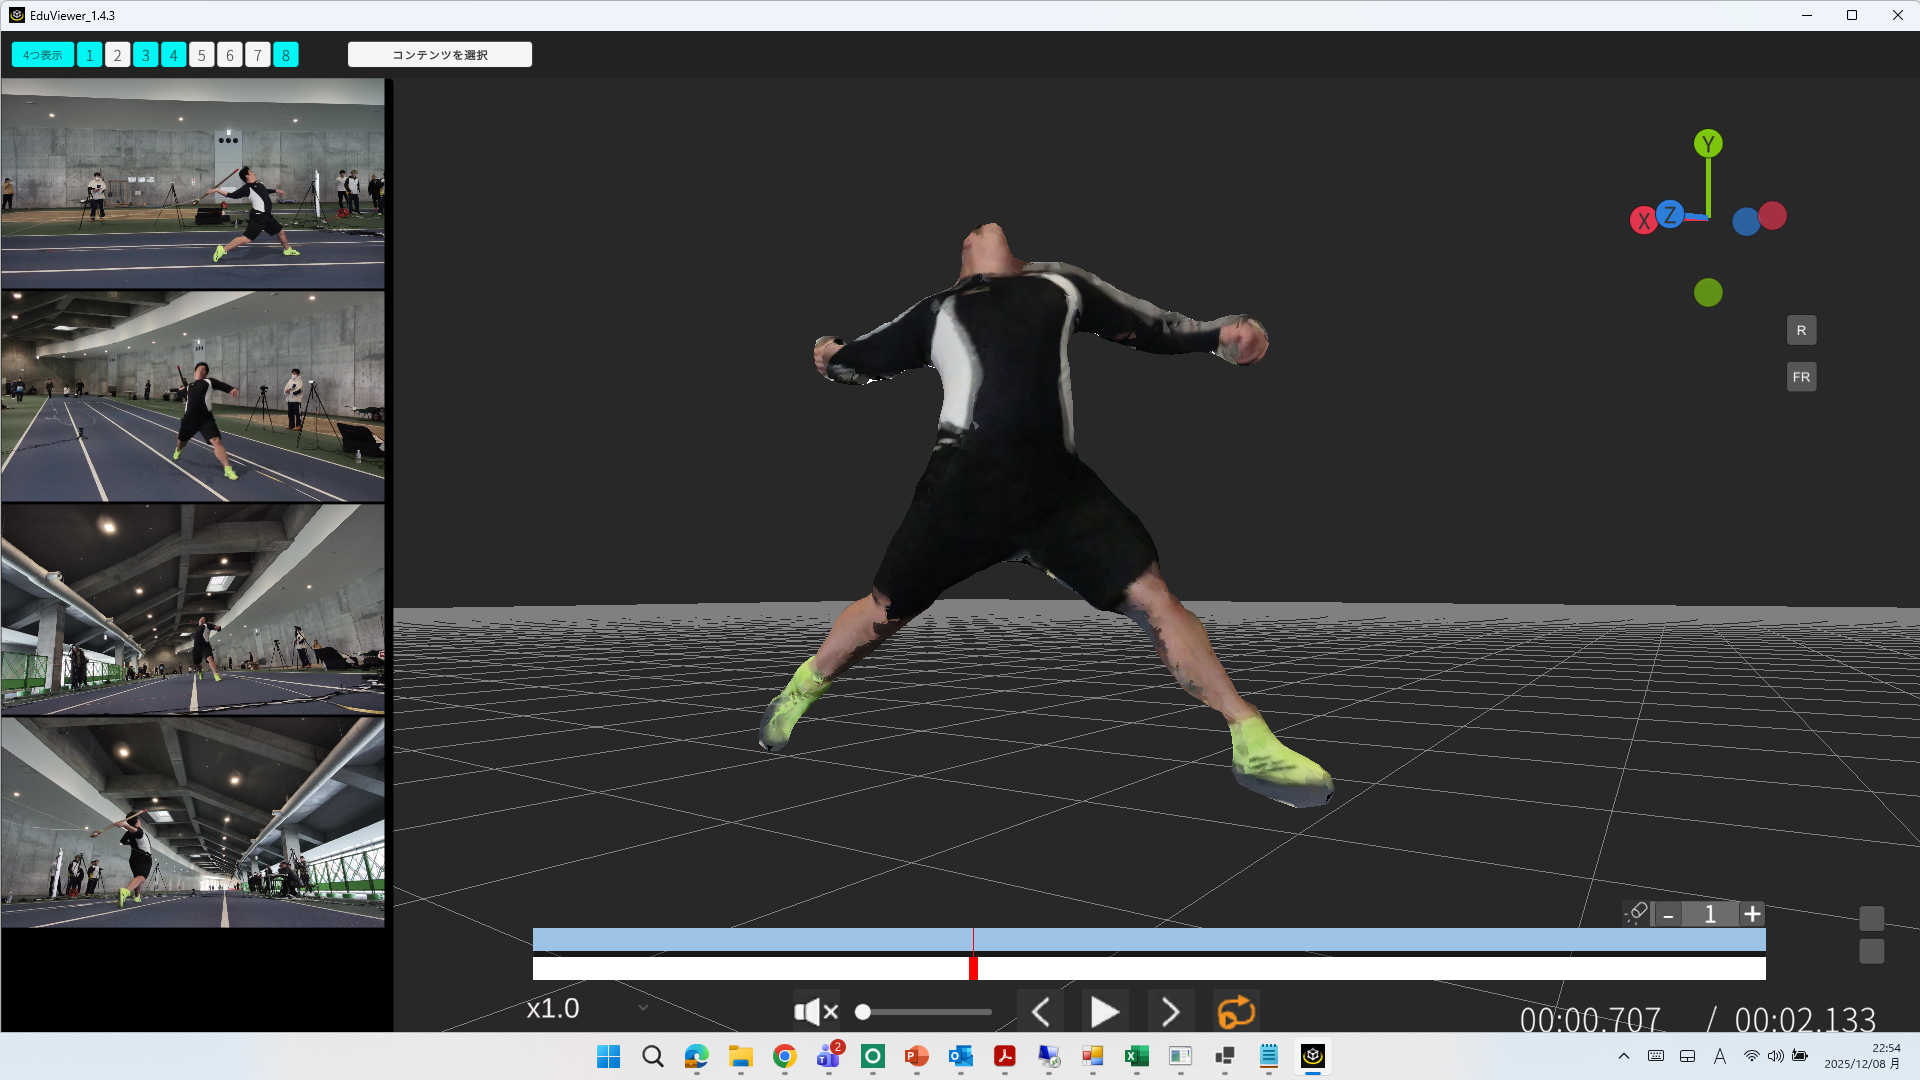Click the volume slider handle
The width and height of the screenshot is (1920, 1080).
coord(863,1012)
